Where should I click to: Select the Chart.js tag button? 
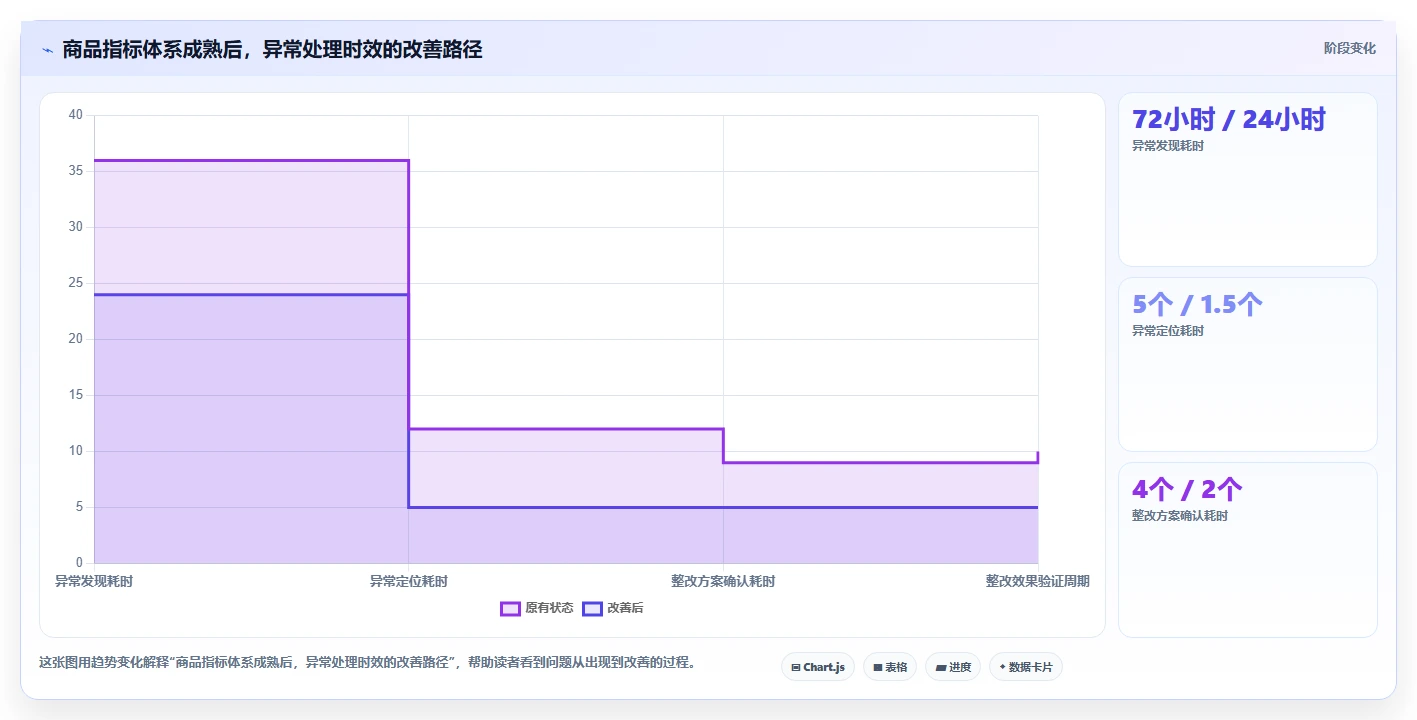click(x=818, y=667)
